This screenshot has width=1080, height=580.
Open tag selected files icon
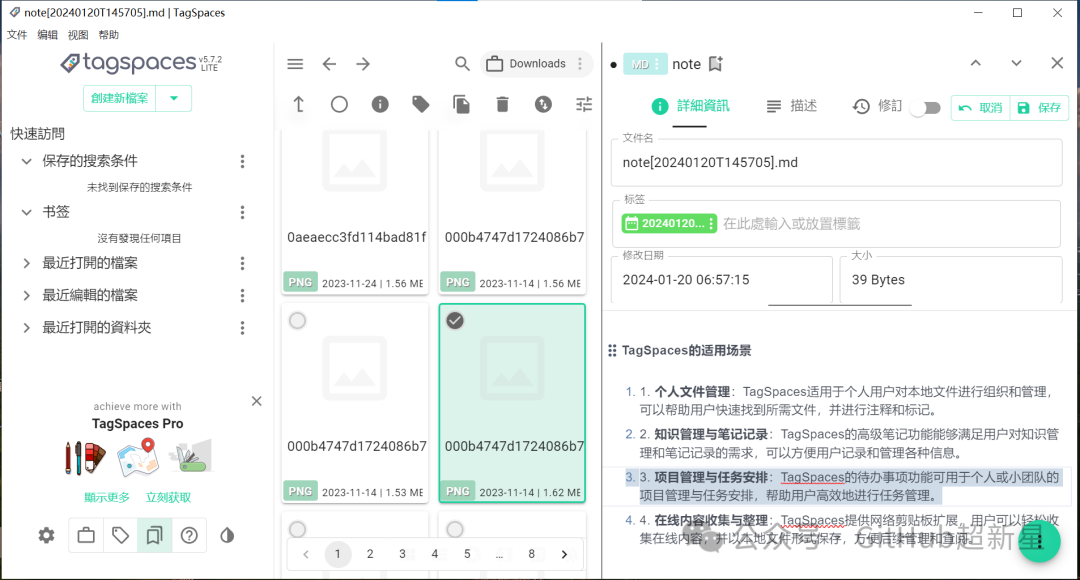[420, 104]
